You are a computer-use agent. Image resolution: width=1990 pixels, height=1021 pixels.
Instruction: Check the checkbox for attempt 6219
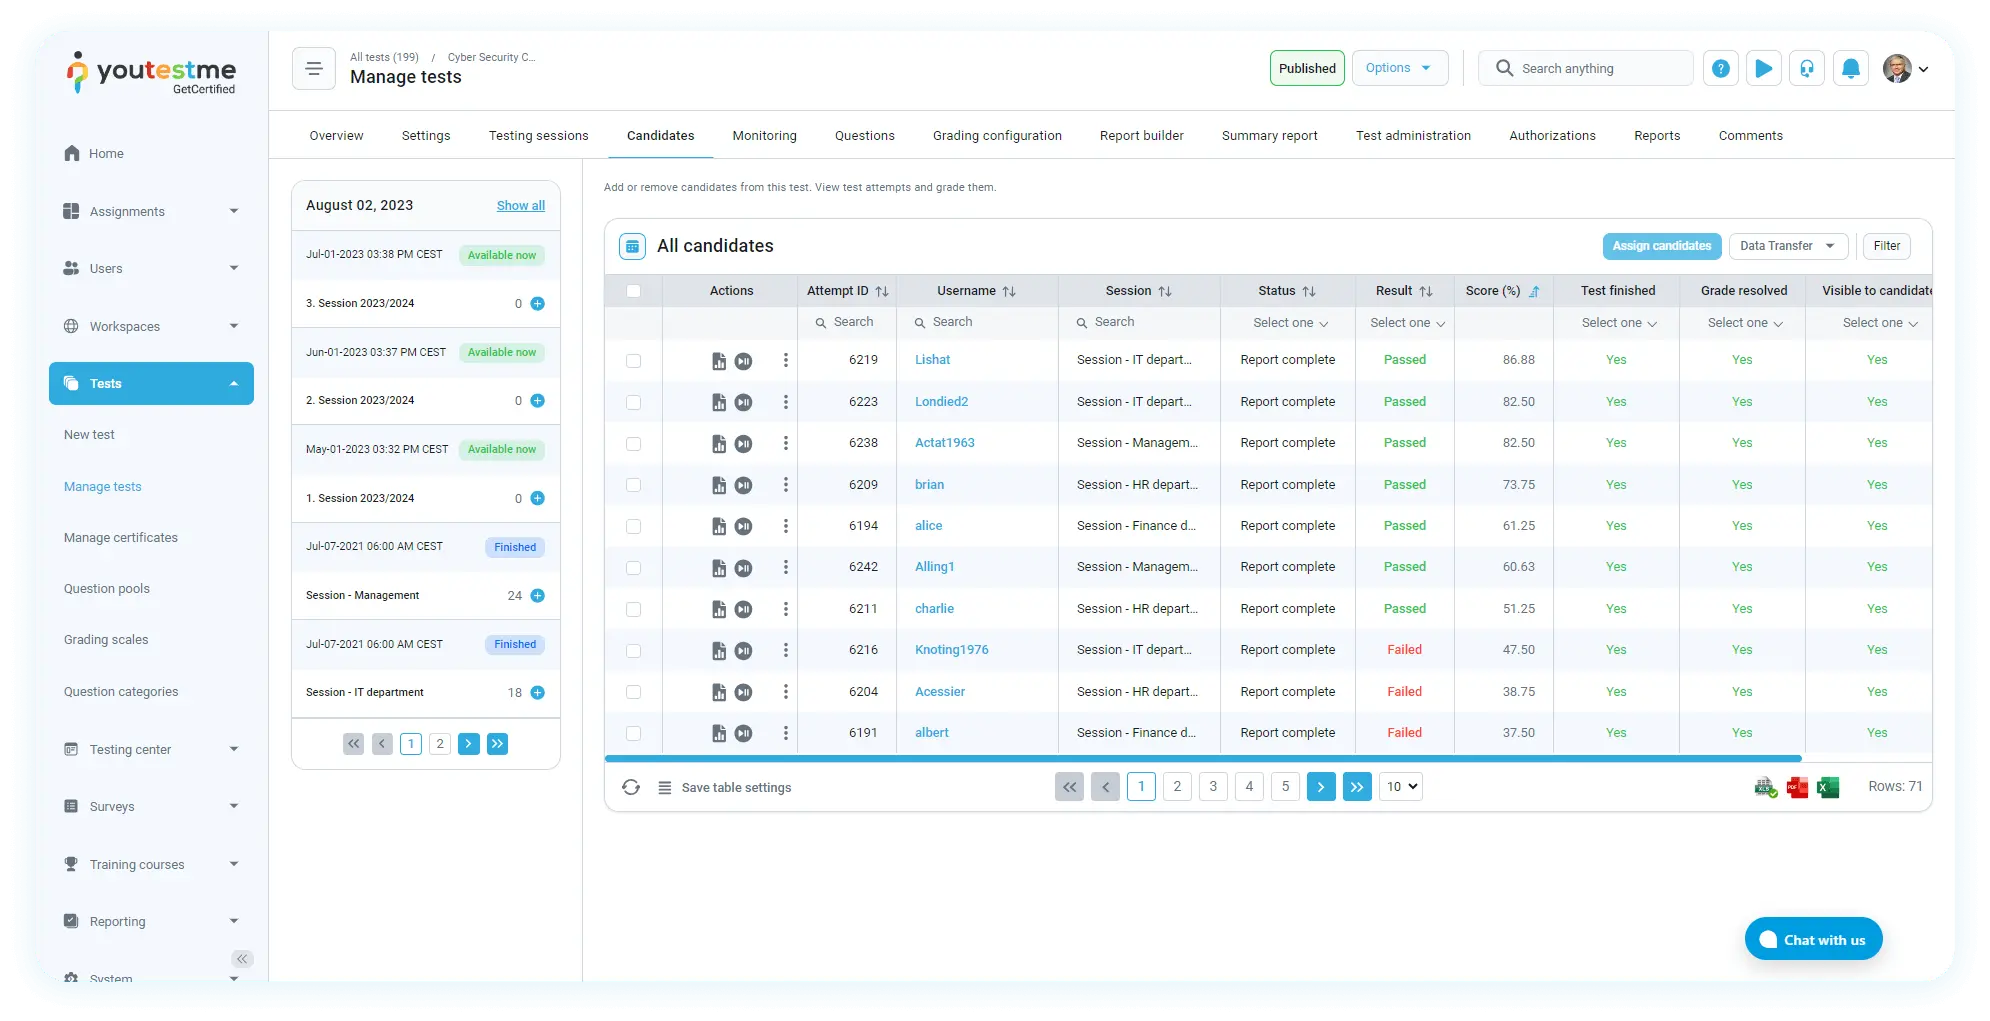(633, 361)
